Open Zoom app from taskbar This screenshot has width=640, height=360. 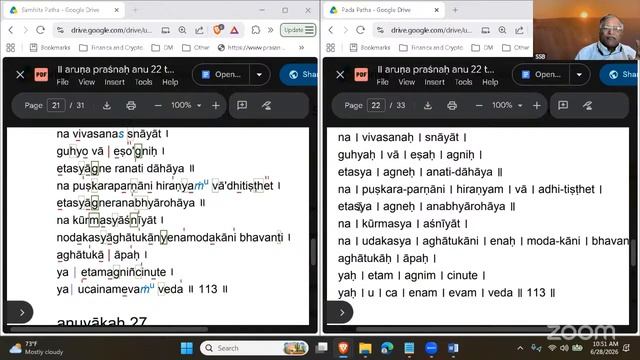(x=431, y=348)
